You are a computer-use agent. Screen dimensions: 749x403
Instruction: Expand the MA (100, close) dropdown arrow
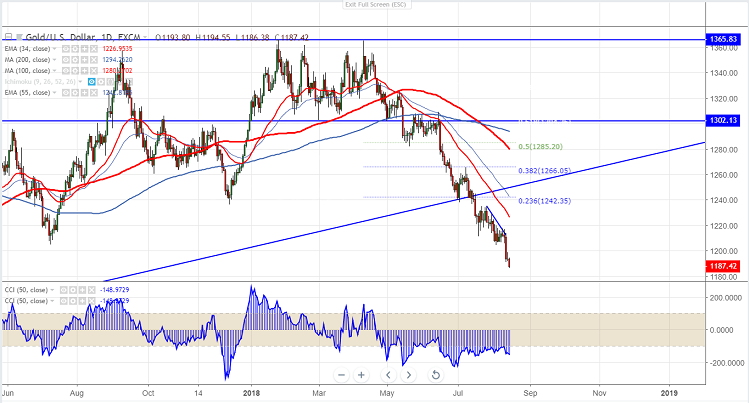(54, 71)
